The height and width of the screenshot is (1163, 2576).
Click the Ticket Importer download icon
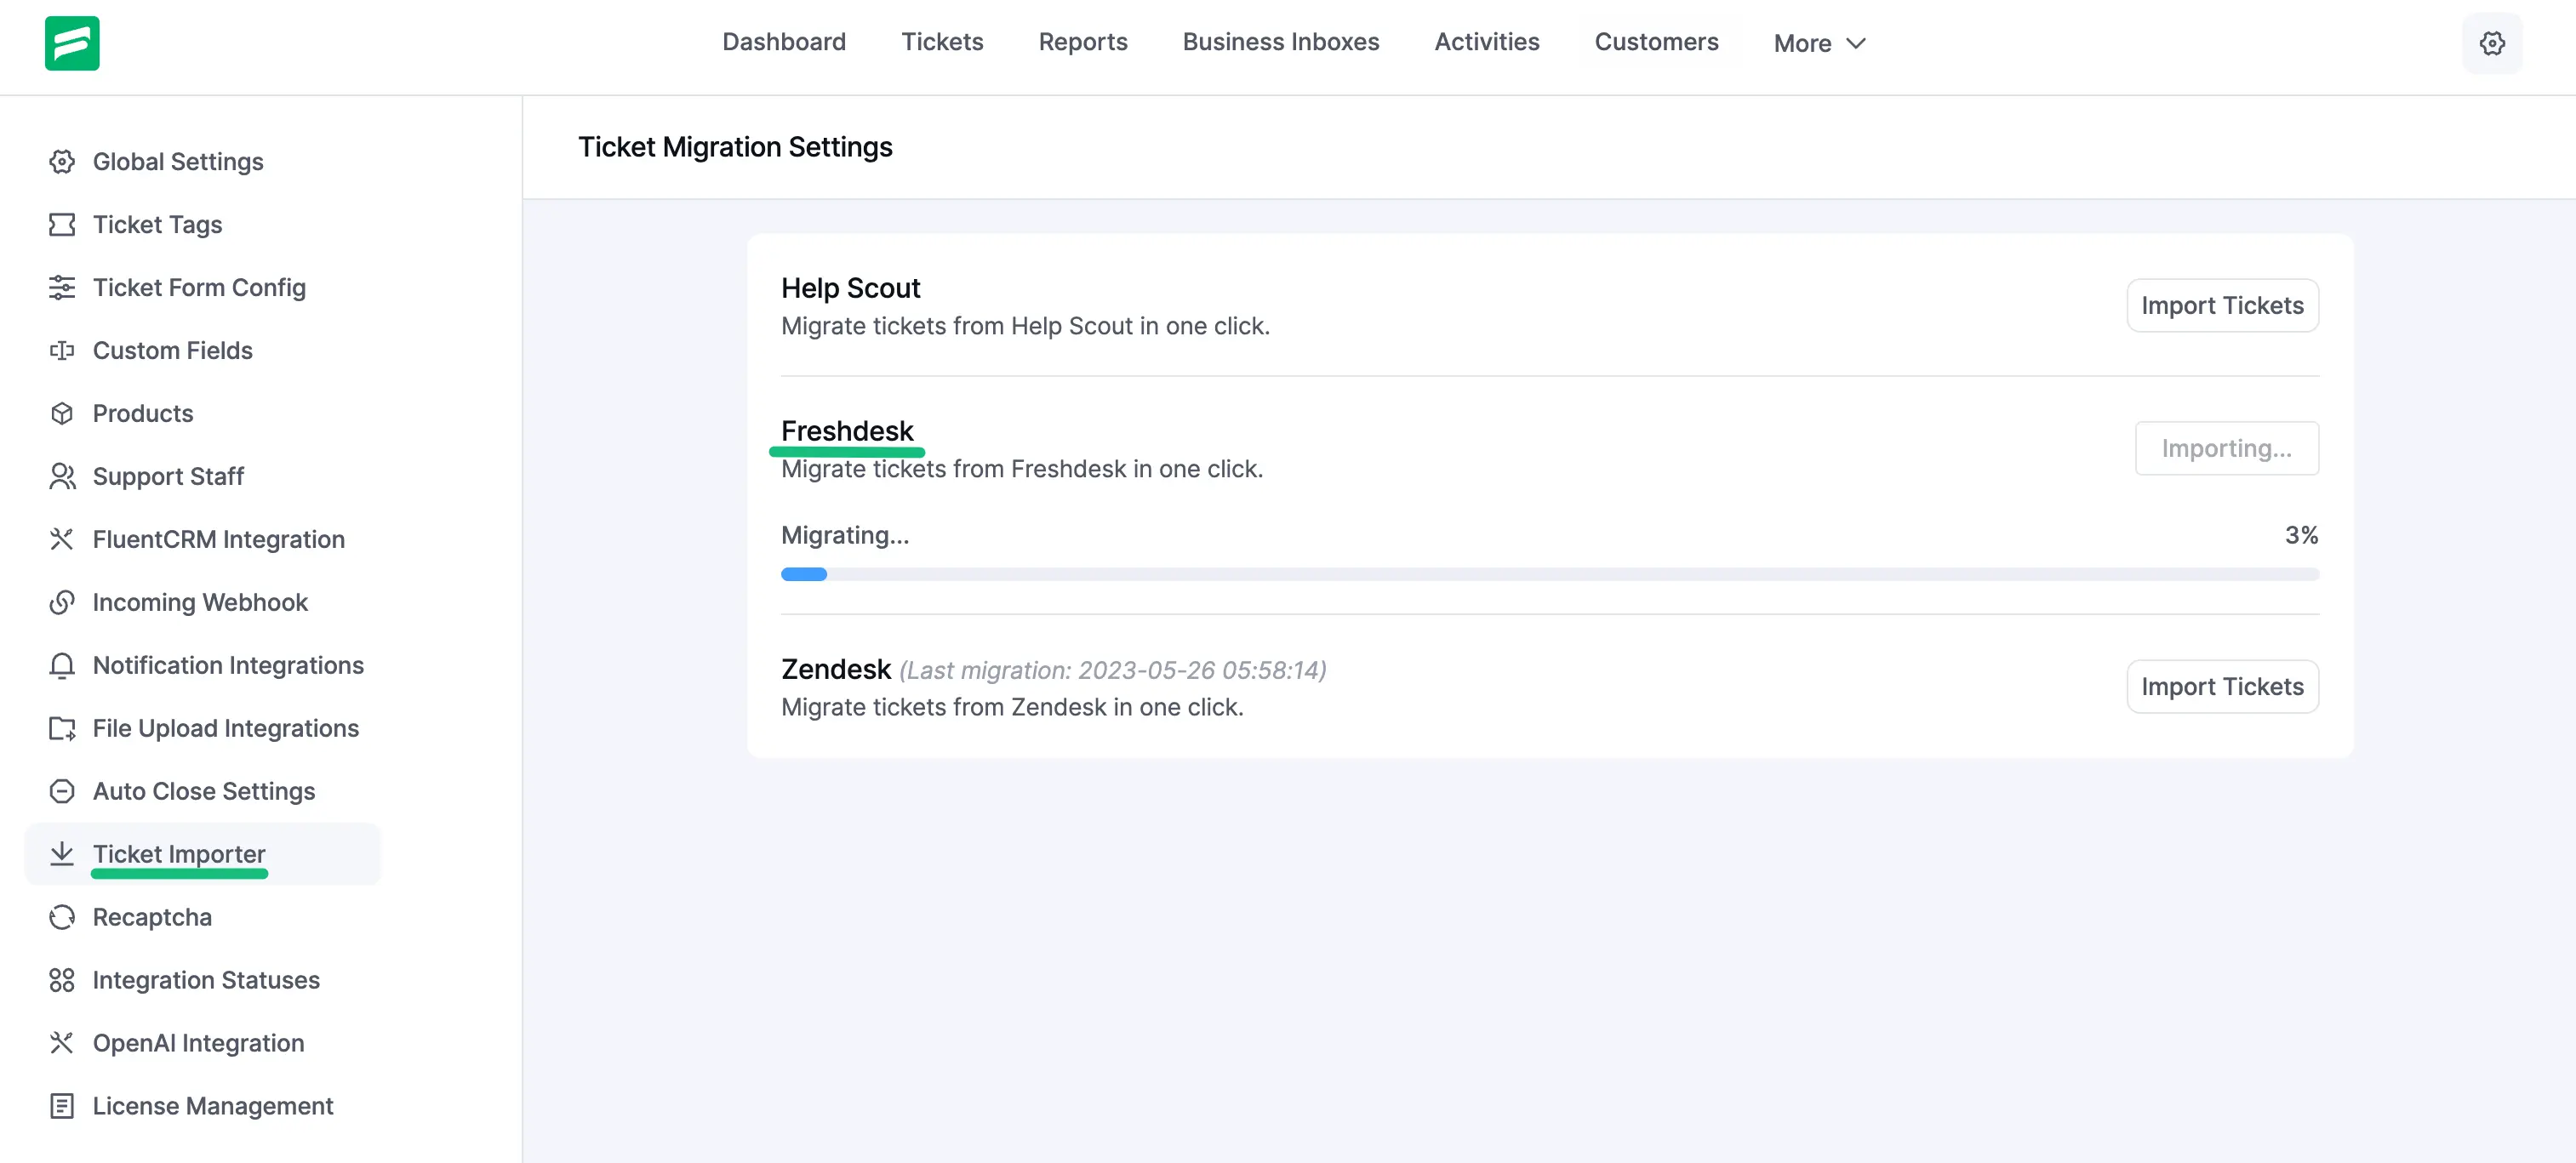pyautogui.click(x=62, y=853)
